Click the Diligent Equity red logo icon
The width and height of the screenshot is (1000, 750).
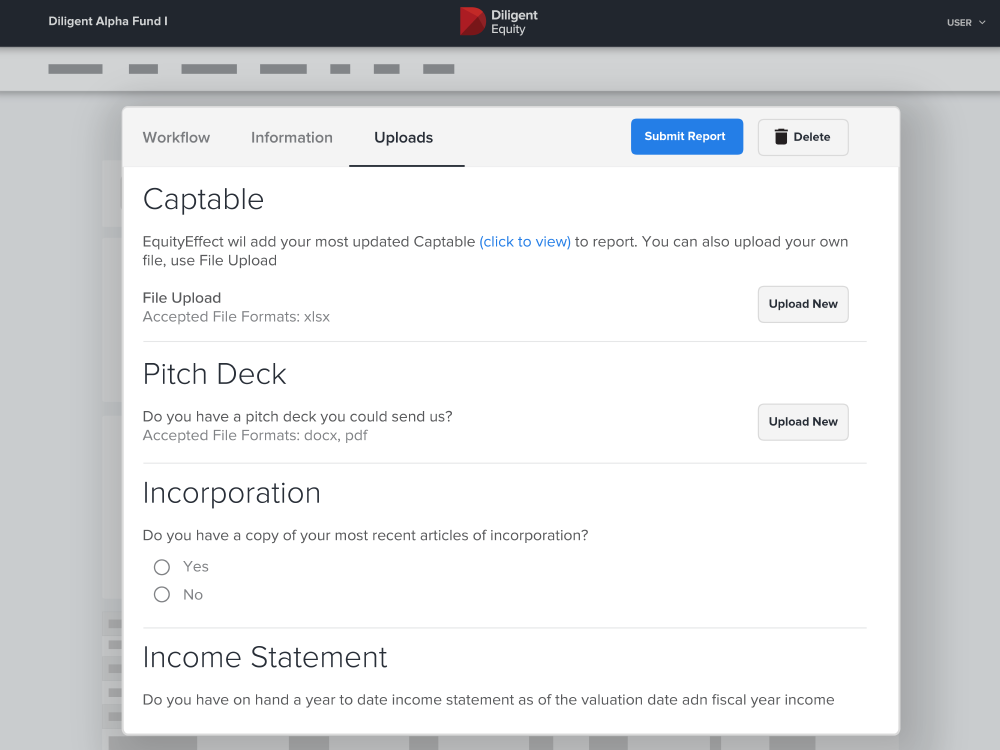tap(472, 21)
